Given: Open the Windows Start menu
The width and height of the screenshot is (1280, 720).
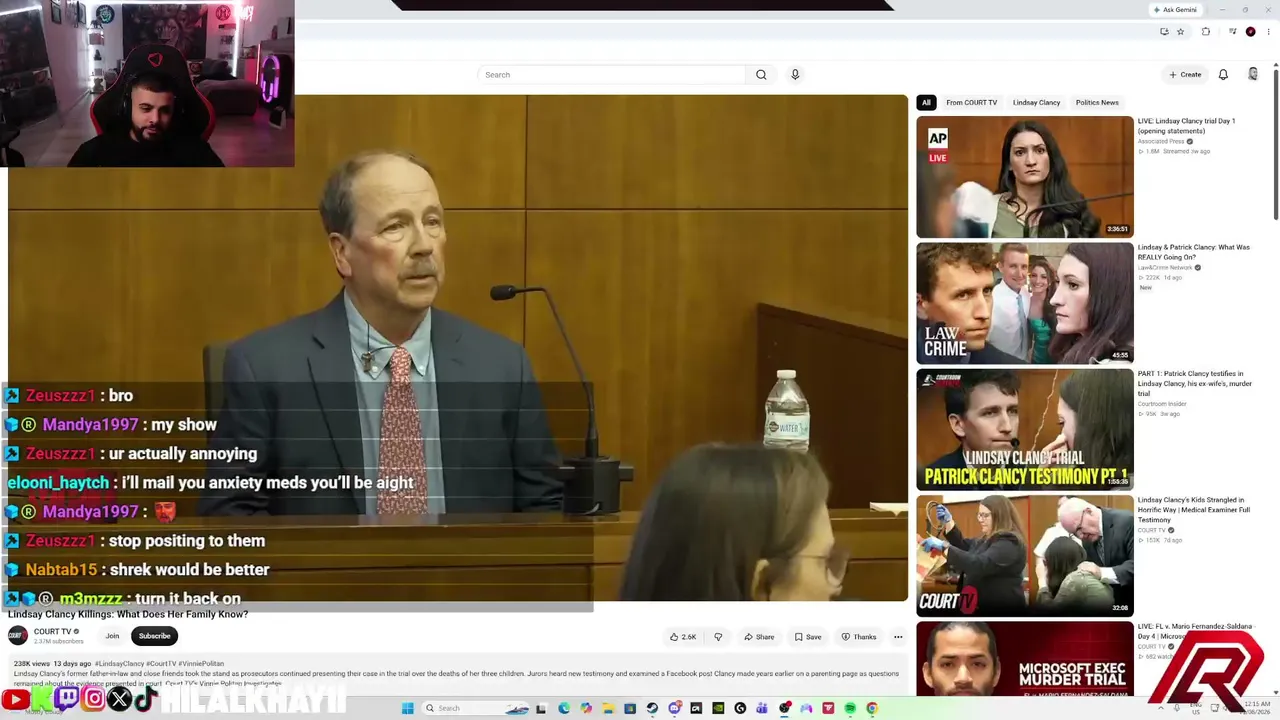Looking at the screenshot, I should (407, 708).
